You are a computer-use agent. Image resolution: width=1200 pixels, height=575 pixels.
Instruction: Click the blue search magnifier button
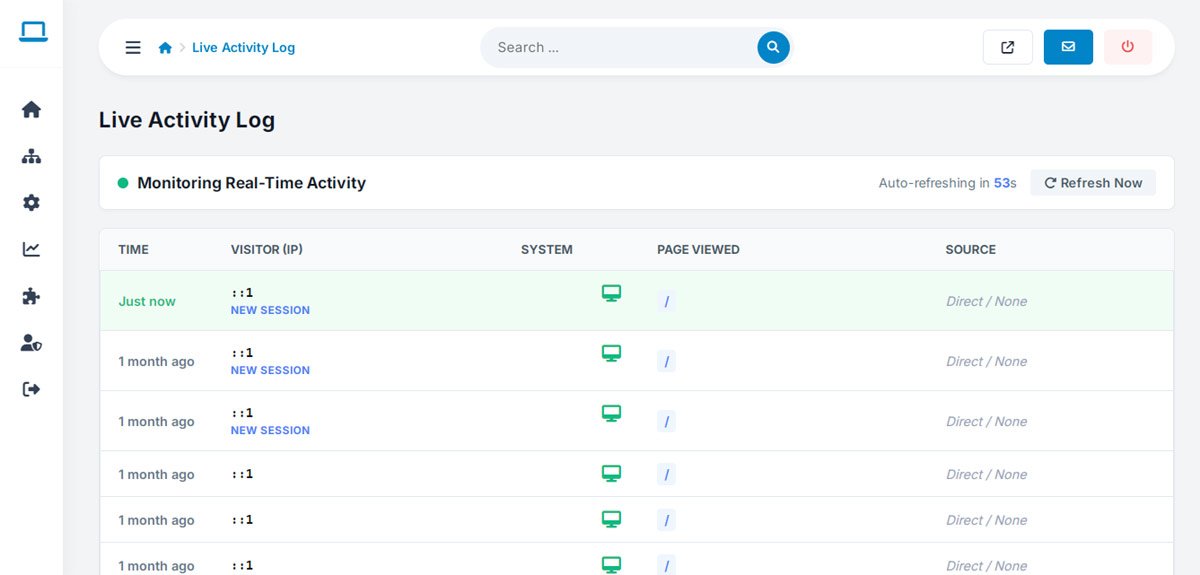click(773, 47)
